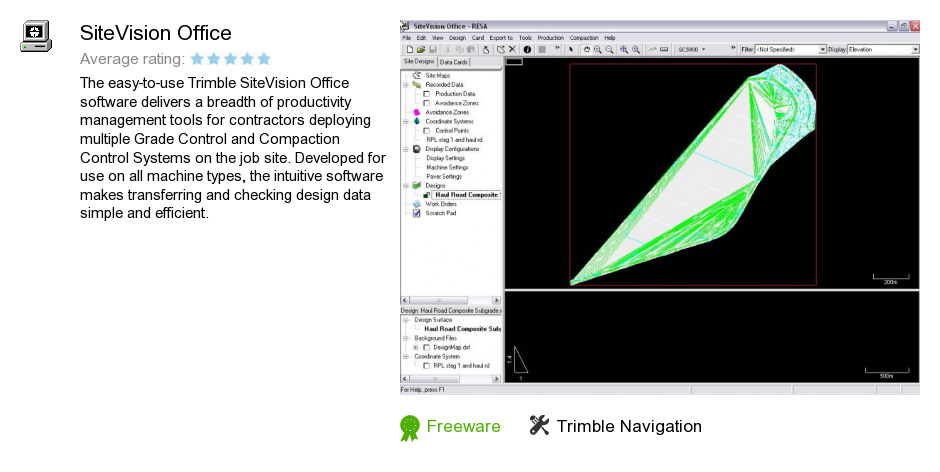The height and width of the screenshot is (472, 940).
Task: Open the Design menu
Action: (x=457, y=38)
